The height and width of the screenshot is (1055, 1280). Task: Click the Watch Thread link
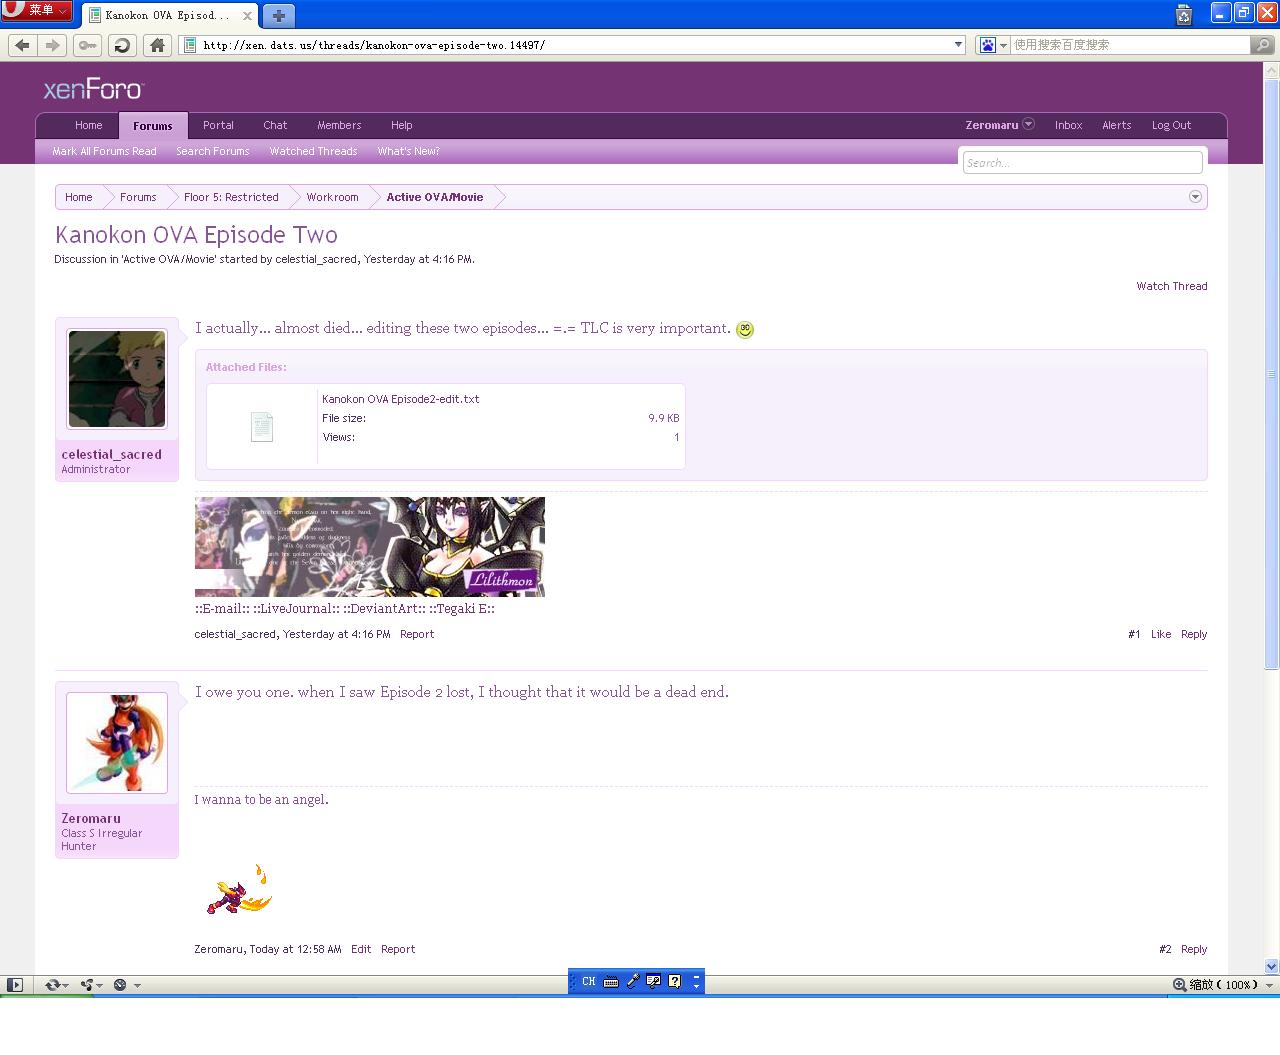pyautogui.click(x=1171, y=286)
